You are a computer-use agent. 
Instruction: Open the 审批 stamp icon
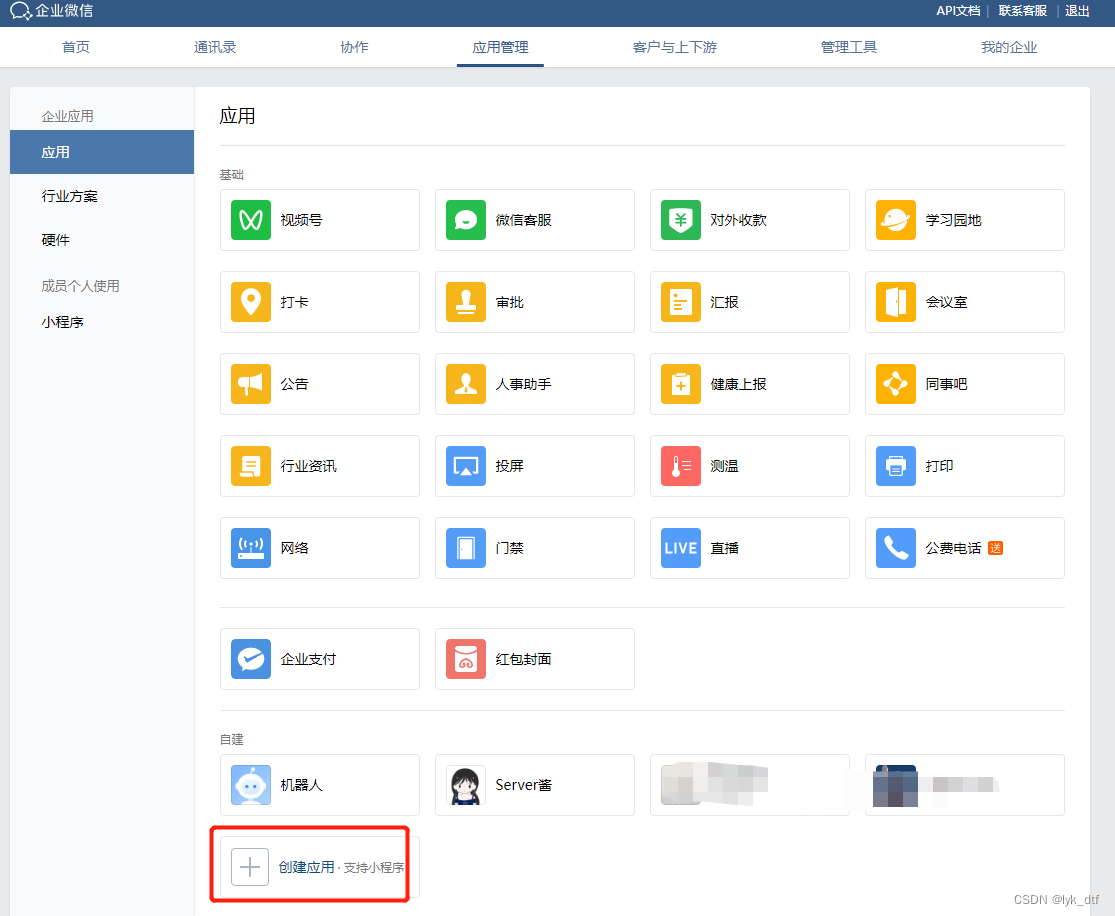tap(466, 302)
